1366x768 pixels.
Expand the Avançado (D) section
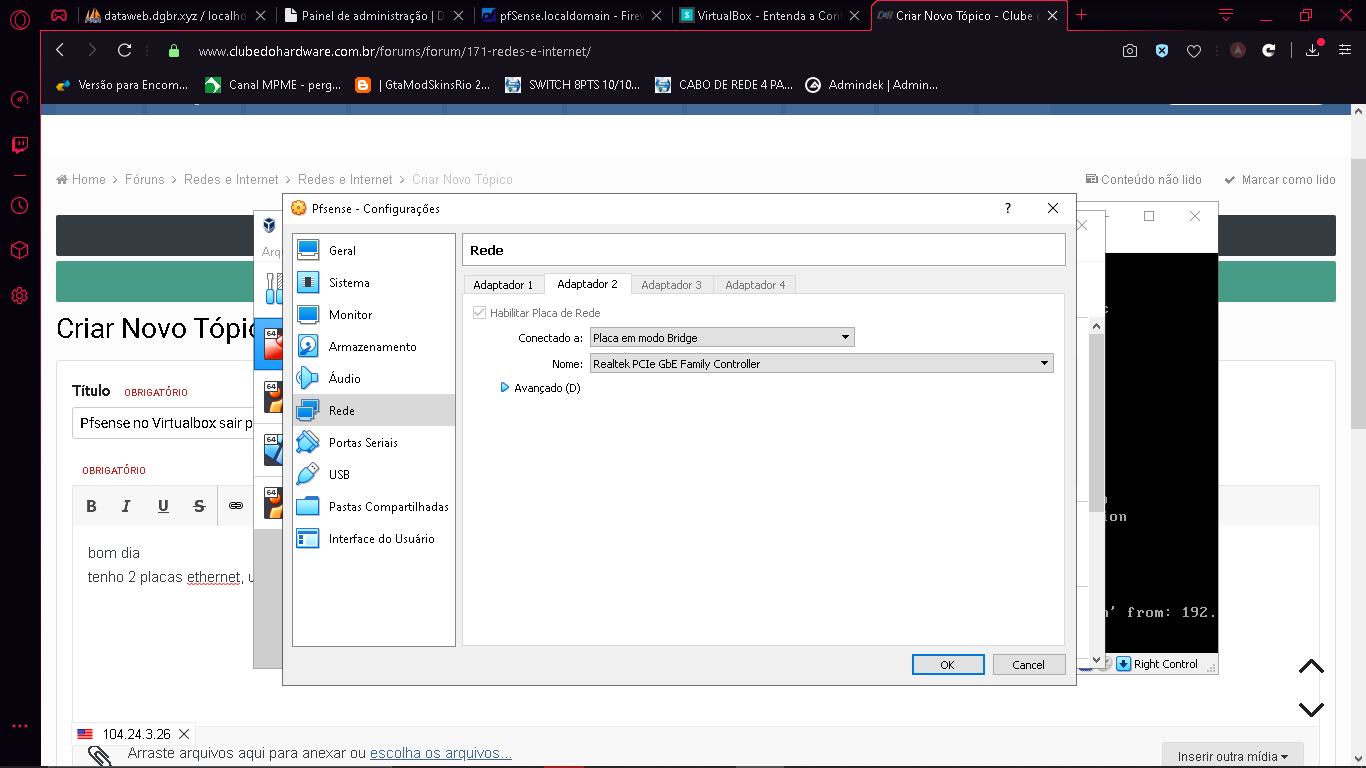541,388
